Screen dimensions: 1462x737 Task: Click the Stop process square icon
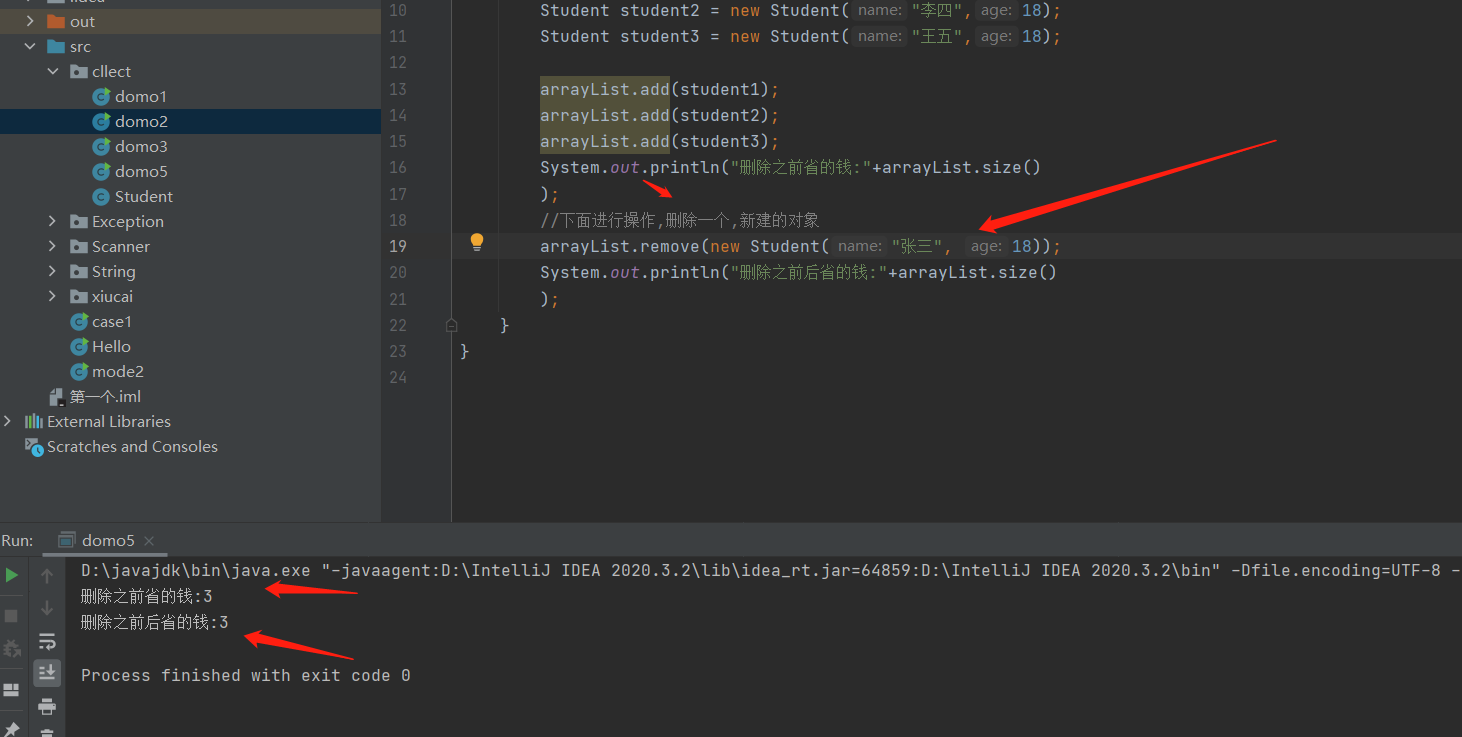tap(12, 616)
